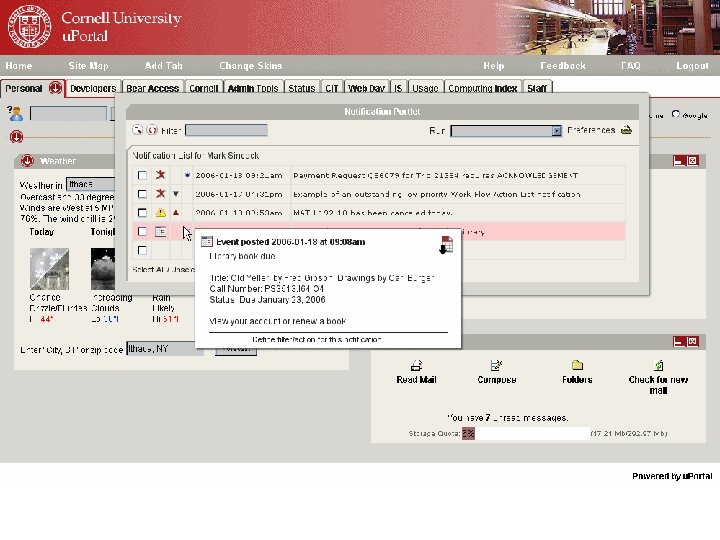Click the Preferences icon in Notification Portlet

(626, 130)
